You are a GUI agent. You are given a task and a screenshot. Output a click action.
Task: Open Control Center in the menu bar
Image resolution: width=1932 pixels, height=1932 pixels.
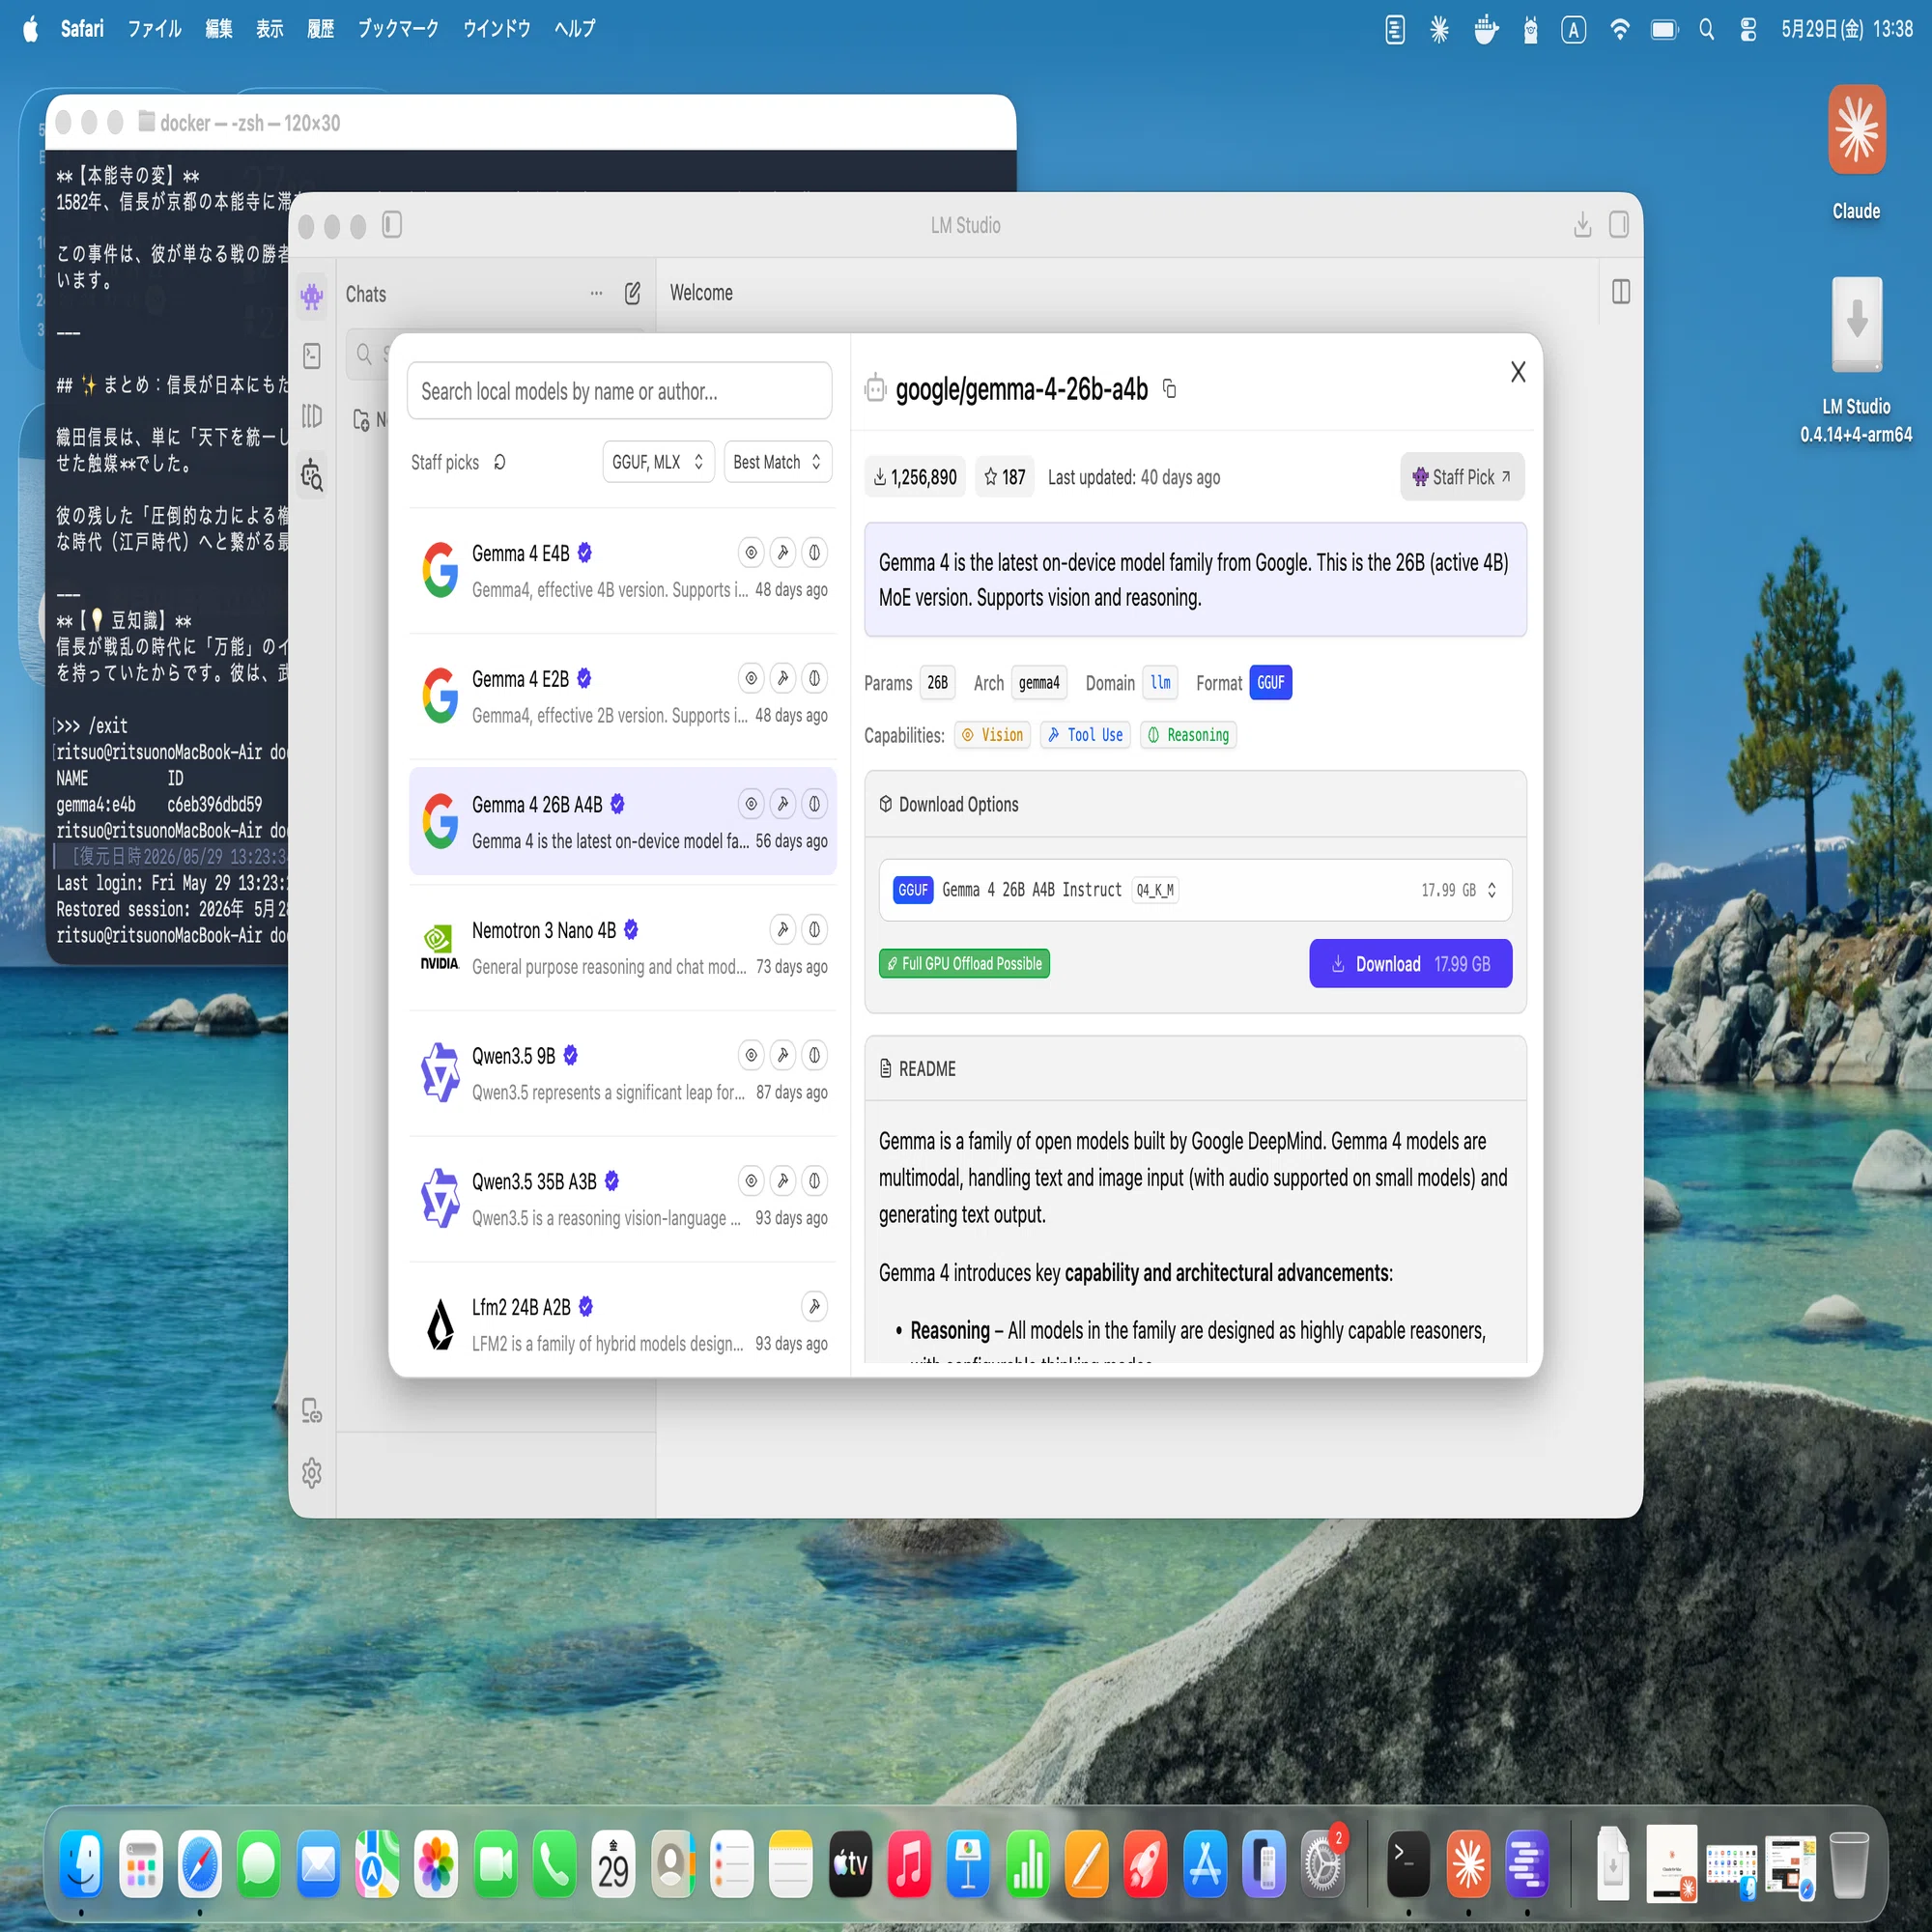[1748, 29]
